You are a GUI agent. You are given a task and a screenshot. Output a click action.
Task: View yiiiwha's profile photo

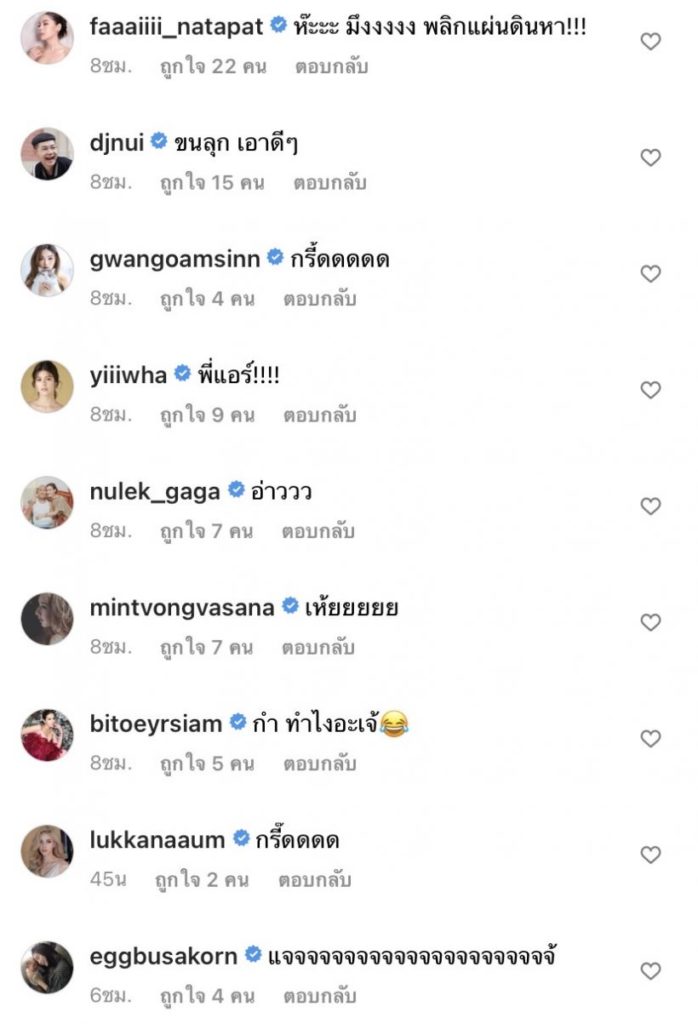coord(47,386)
